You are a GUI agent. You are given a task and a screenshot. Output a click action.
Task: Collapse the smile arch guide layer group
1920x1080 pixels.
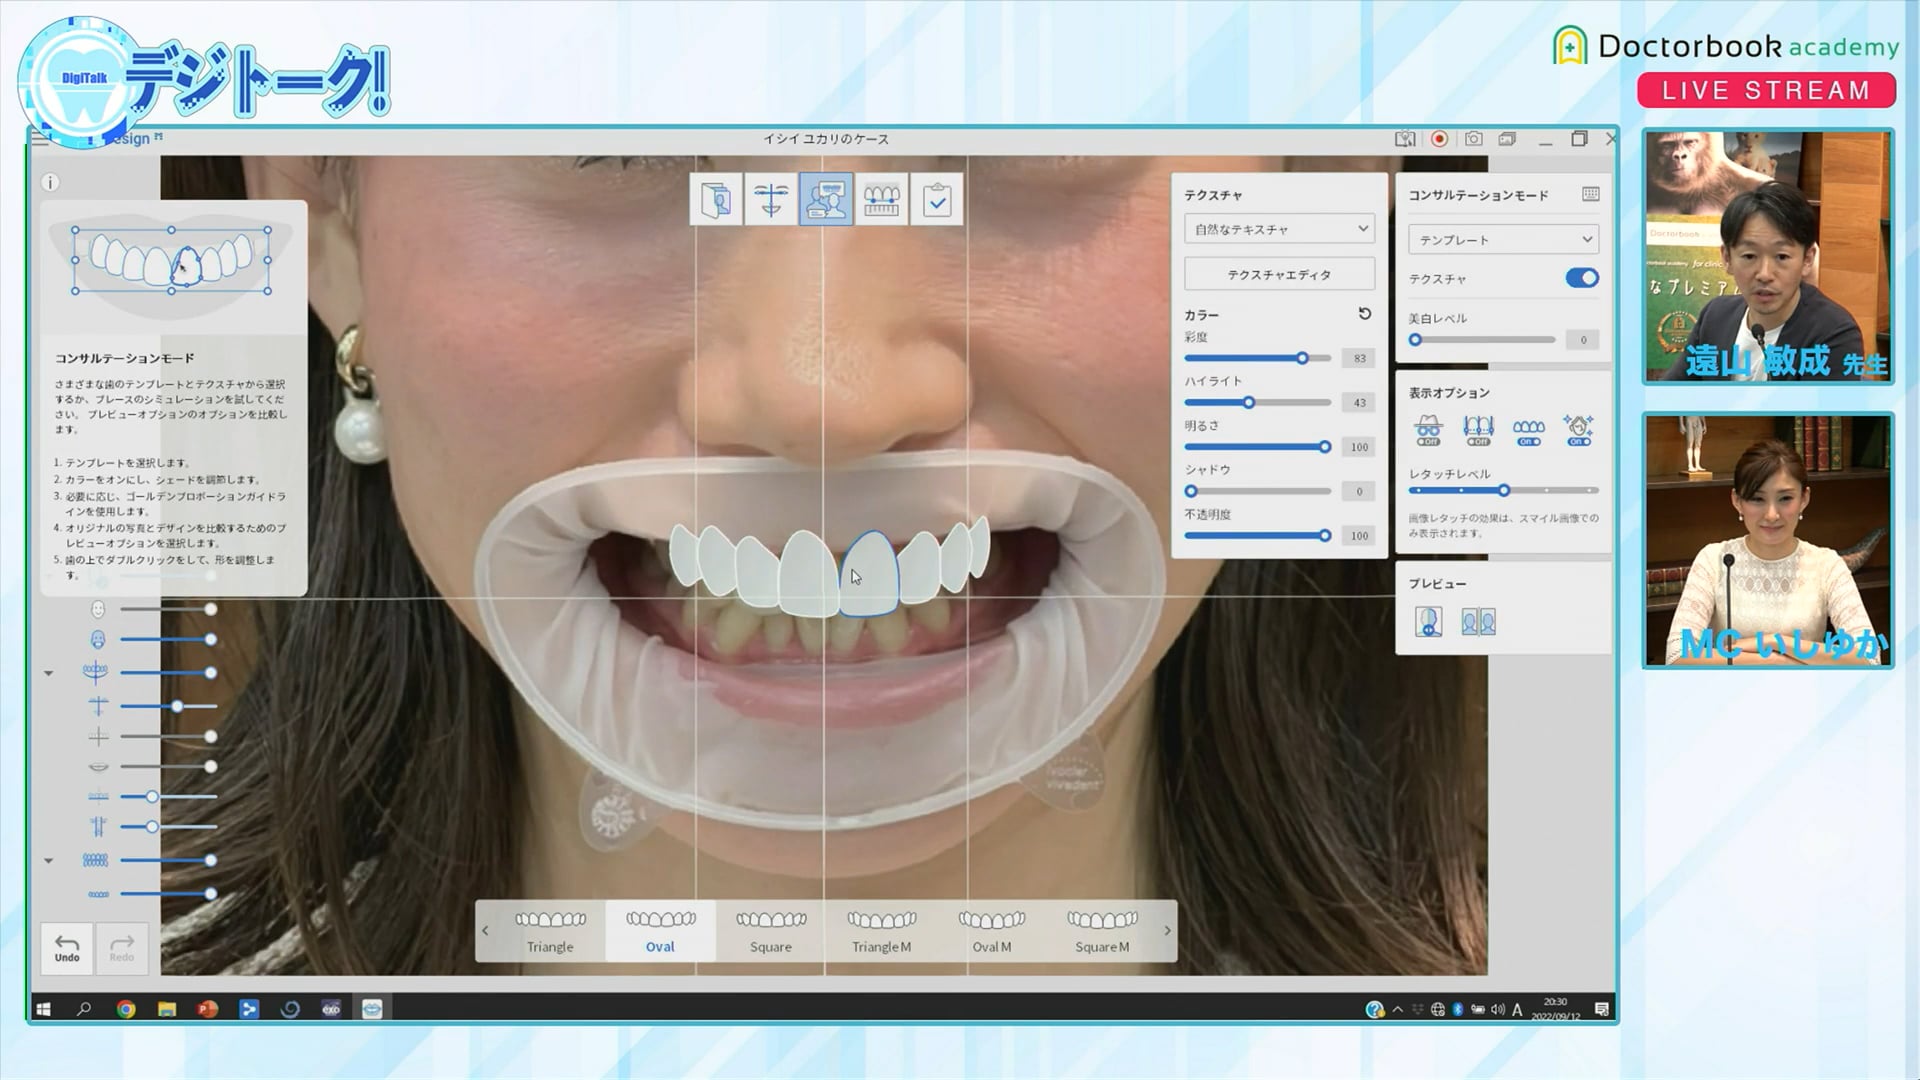[x=48, y=673]
